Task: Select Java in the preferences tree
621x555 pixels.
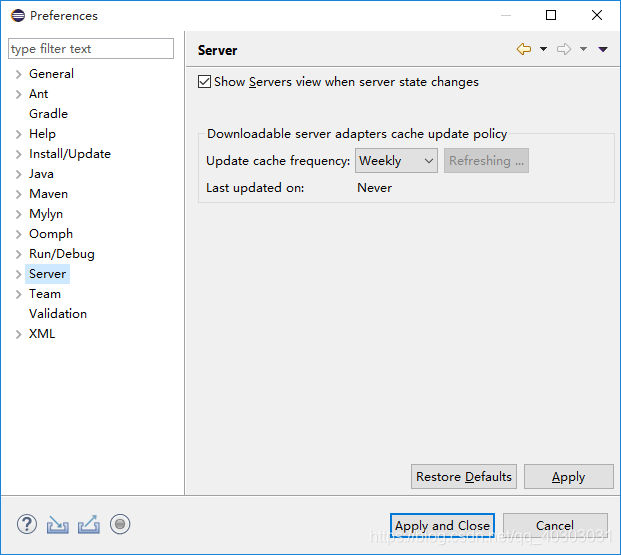Action: coord(41,174)
